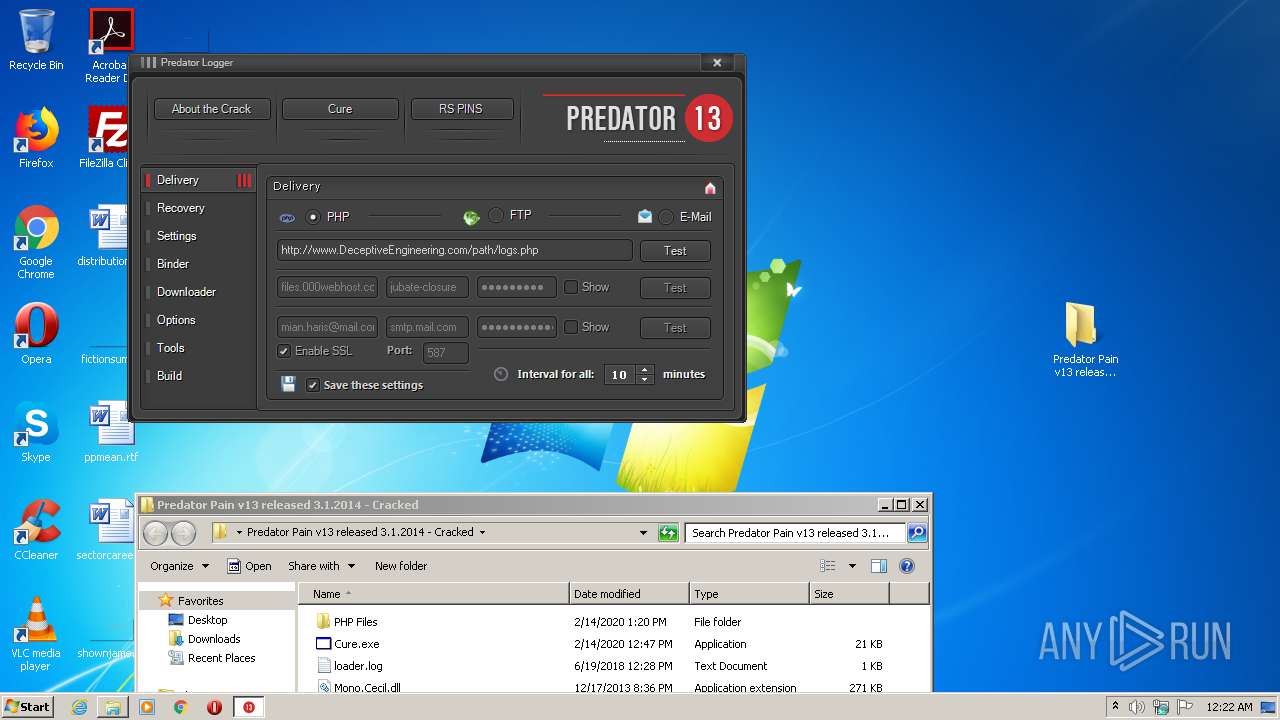Switch to the Binder section

[x=173, y=264]
